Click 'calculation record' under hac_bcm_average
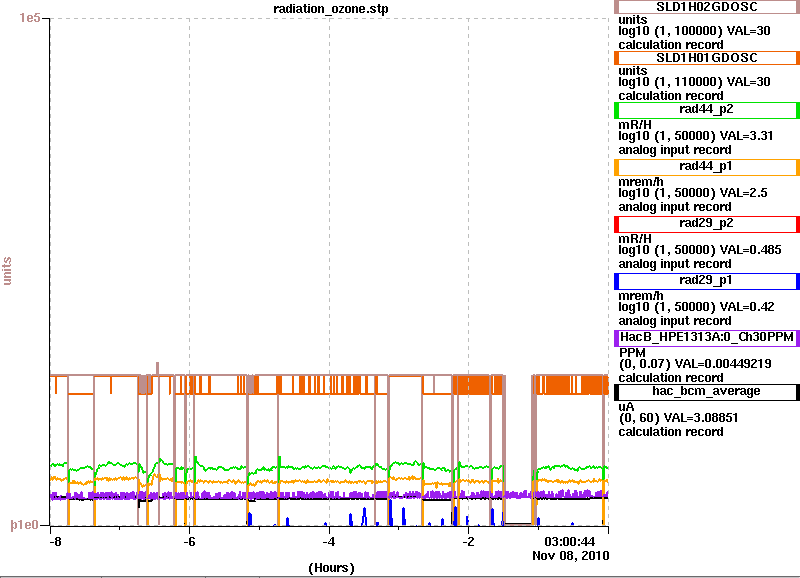This screenshot has height=578, width=800. coord(671,432)
